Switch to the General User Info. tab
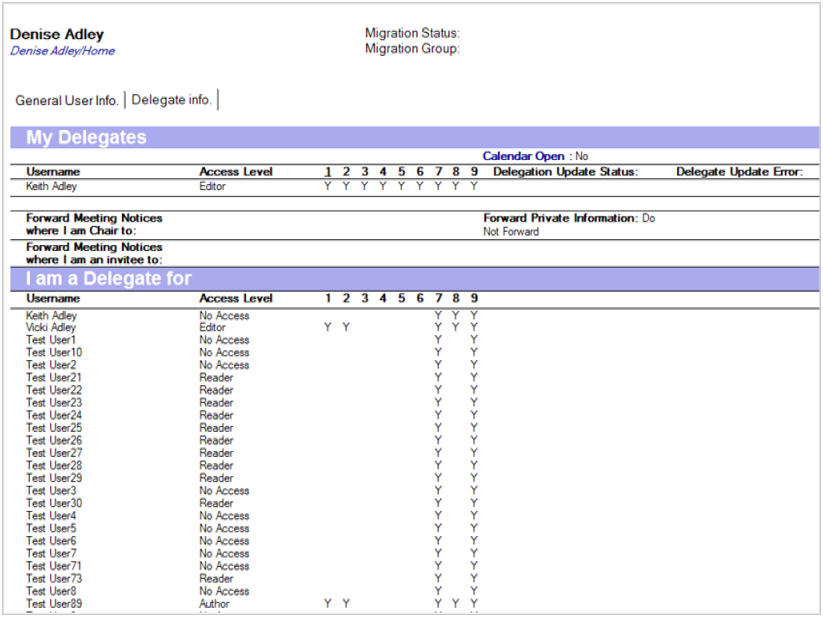Viewport: 823px width, 617px height. click(67, 100)
